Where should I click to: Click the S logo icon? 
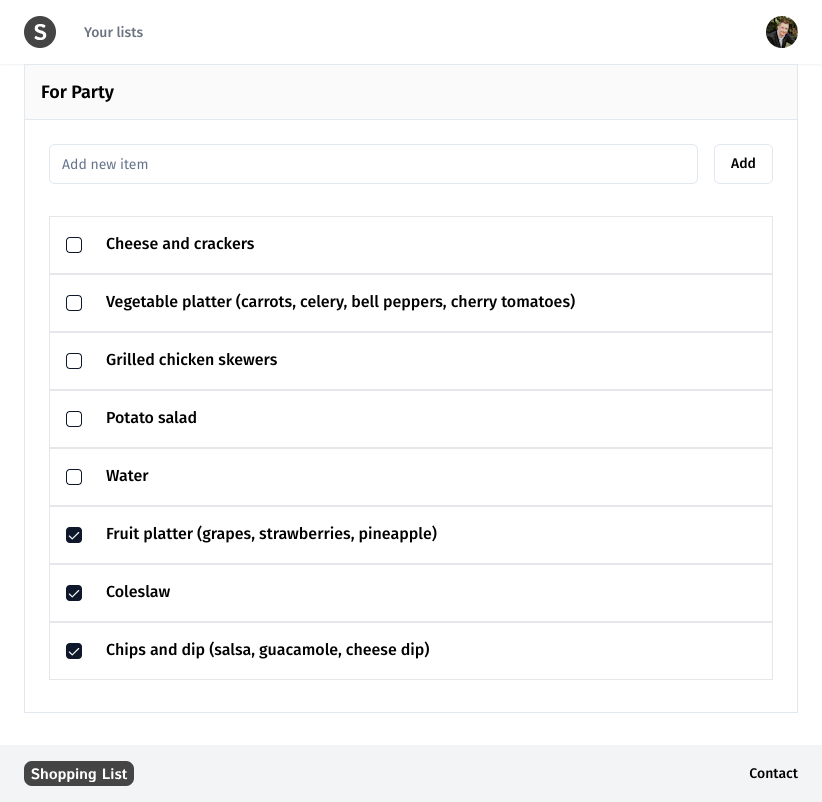(40, 32)
